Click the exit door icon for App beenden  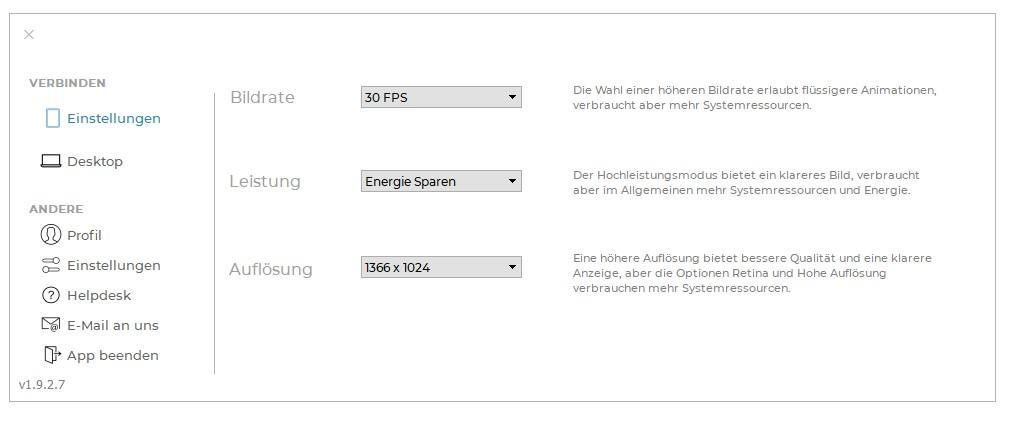pyautogui.click(x=52, y=355)
